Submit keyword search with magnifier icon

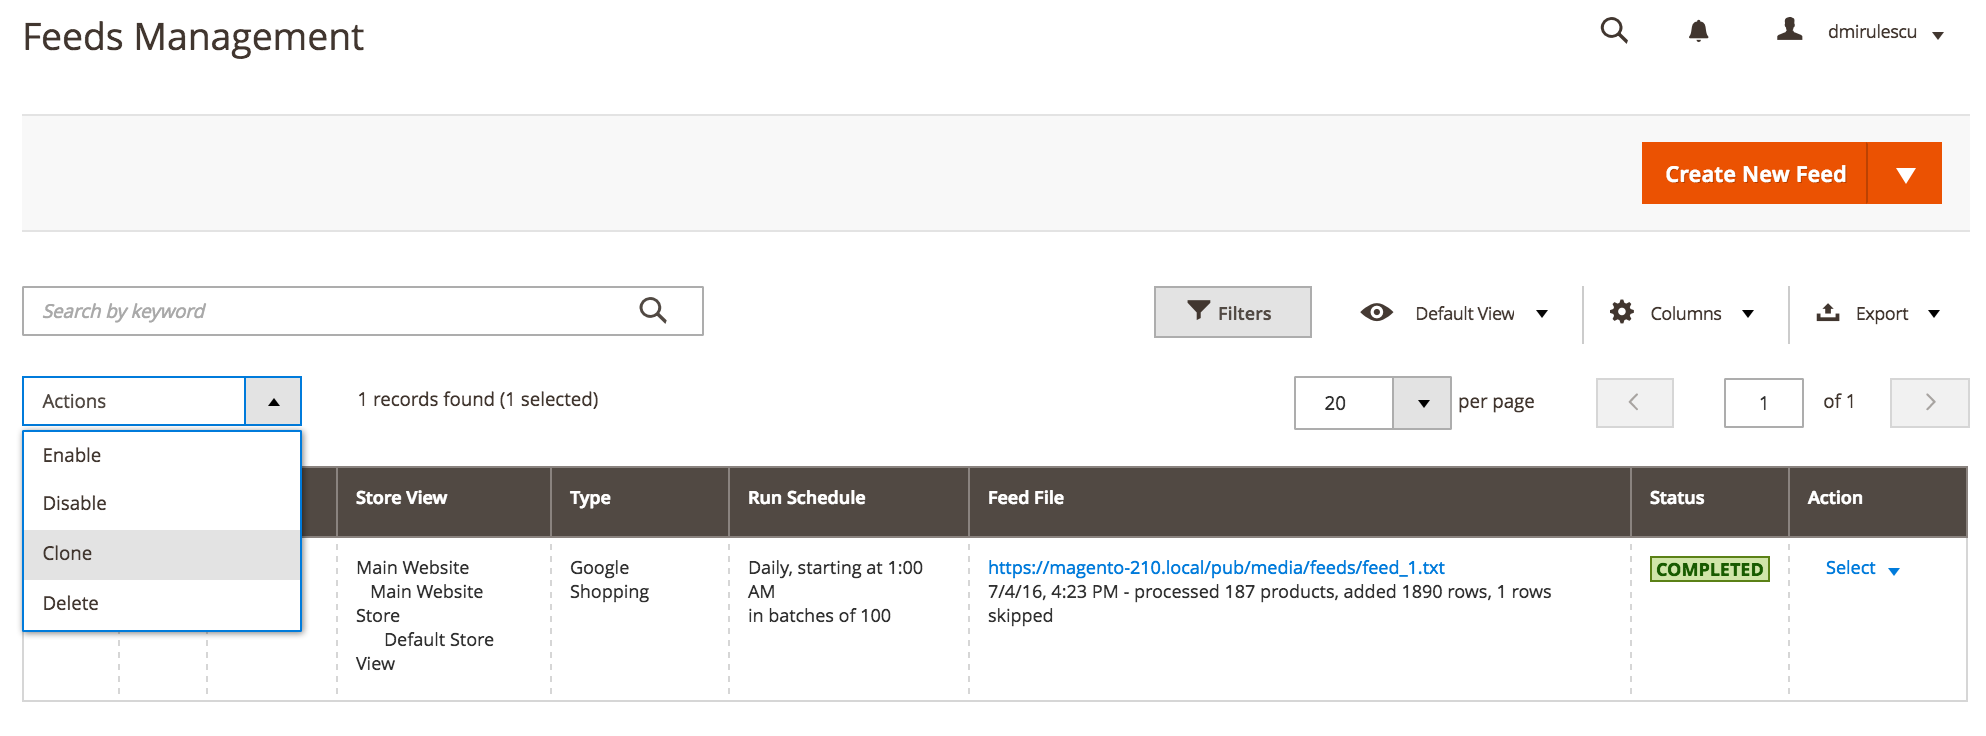point(653,311)
